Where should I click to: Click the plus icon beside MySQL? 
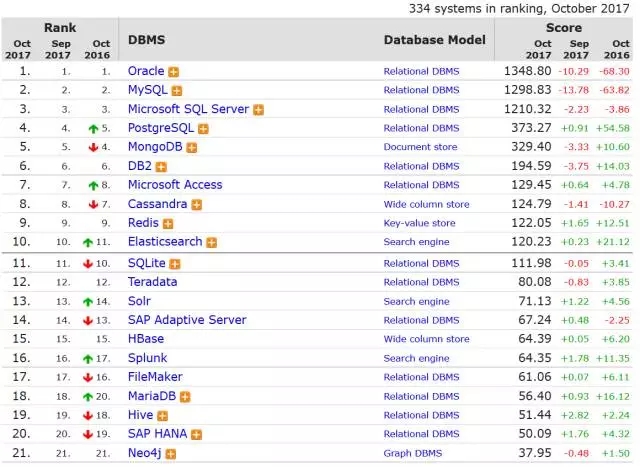[x=177, y=91]
